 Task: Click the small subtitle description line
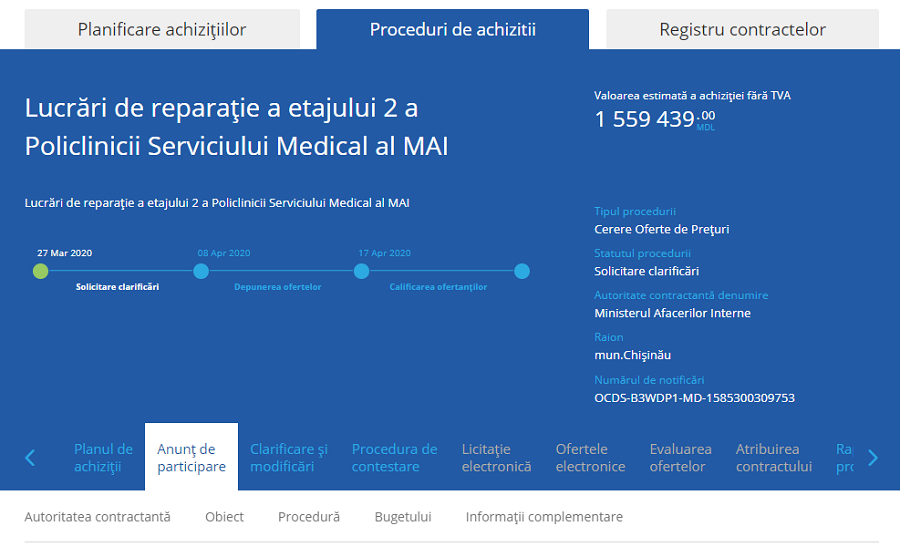217,203
